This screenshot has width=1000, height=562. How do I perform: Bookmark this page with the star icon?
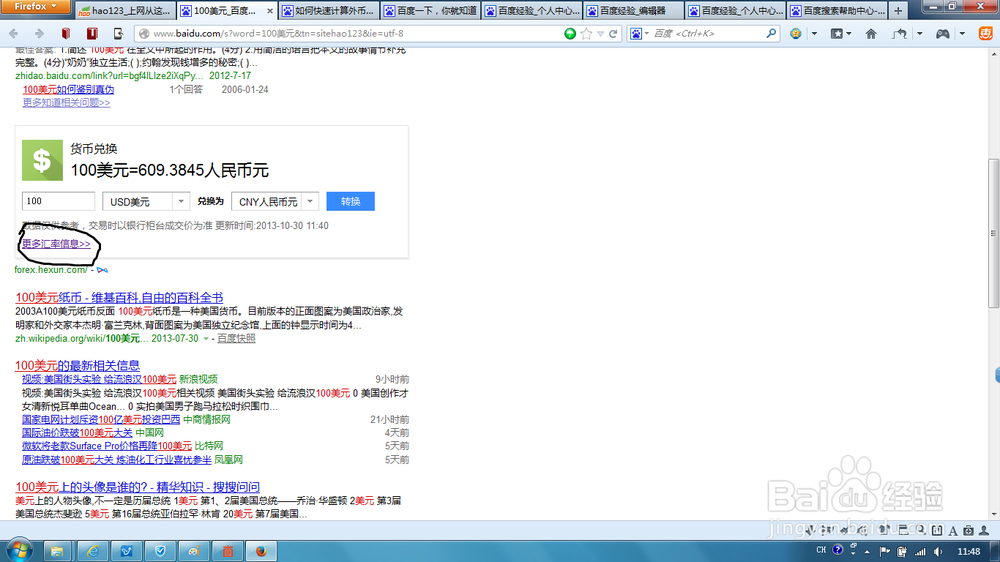click(586, 33)
